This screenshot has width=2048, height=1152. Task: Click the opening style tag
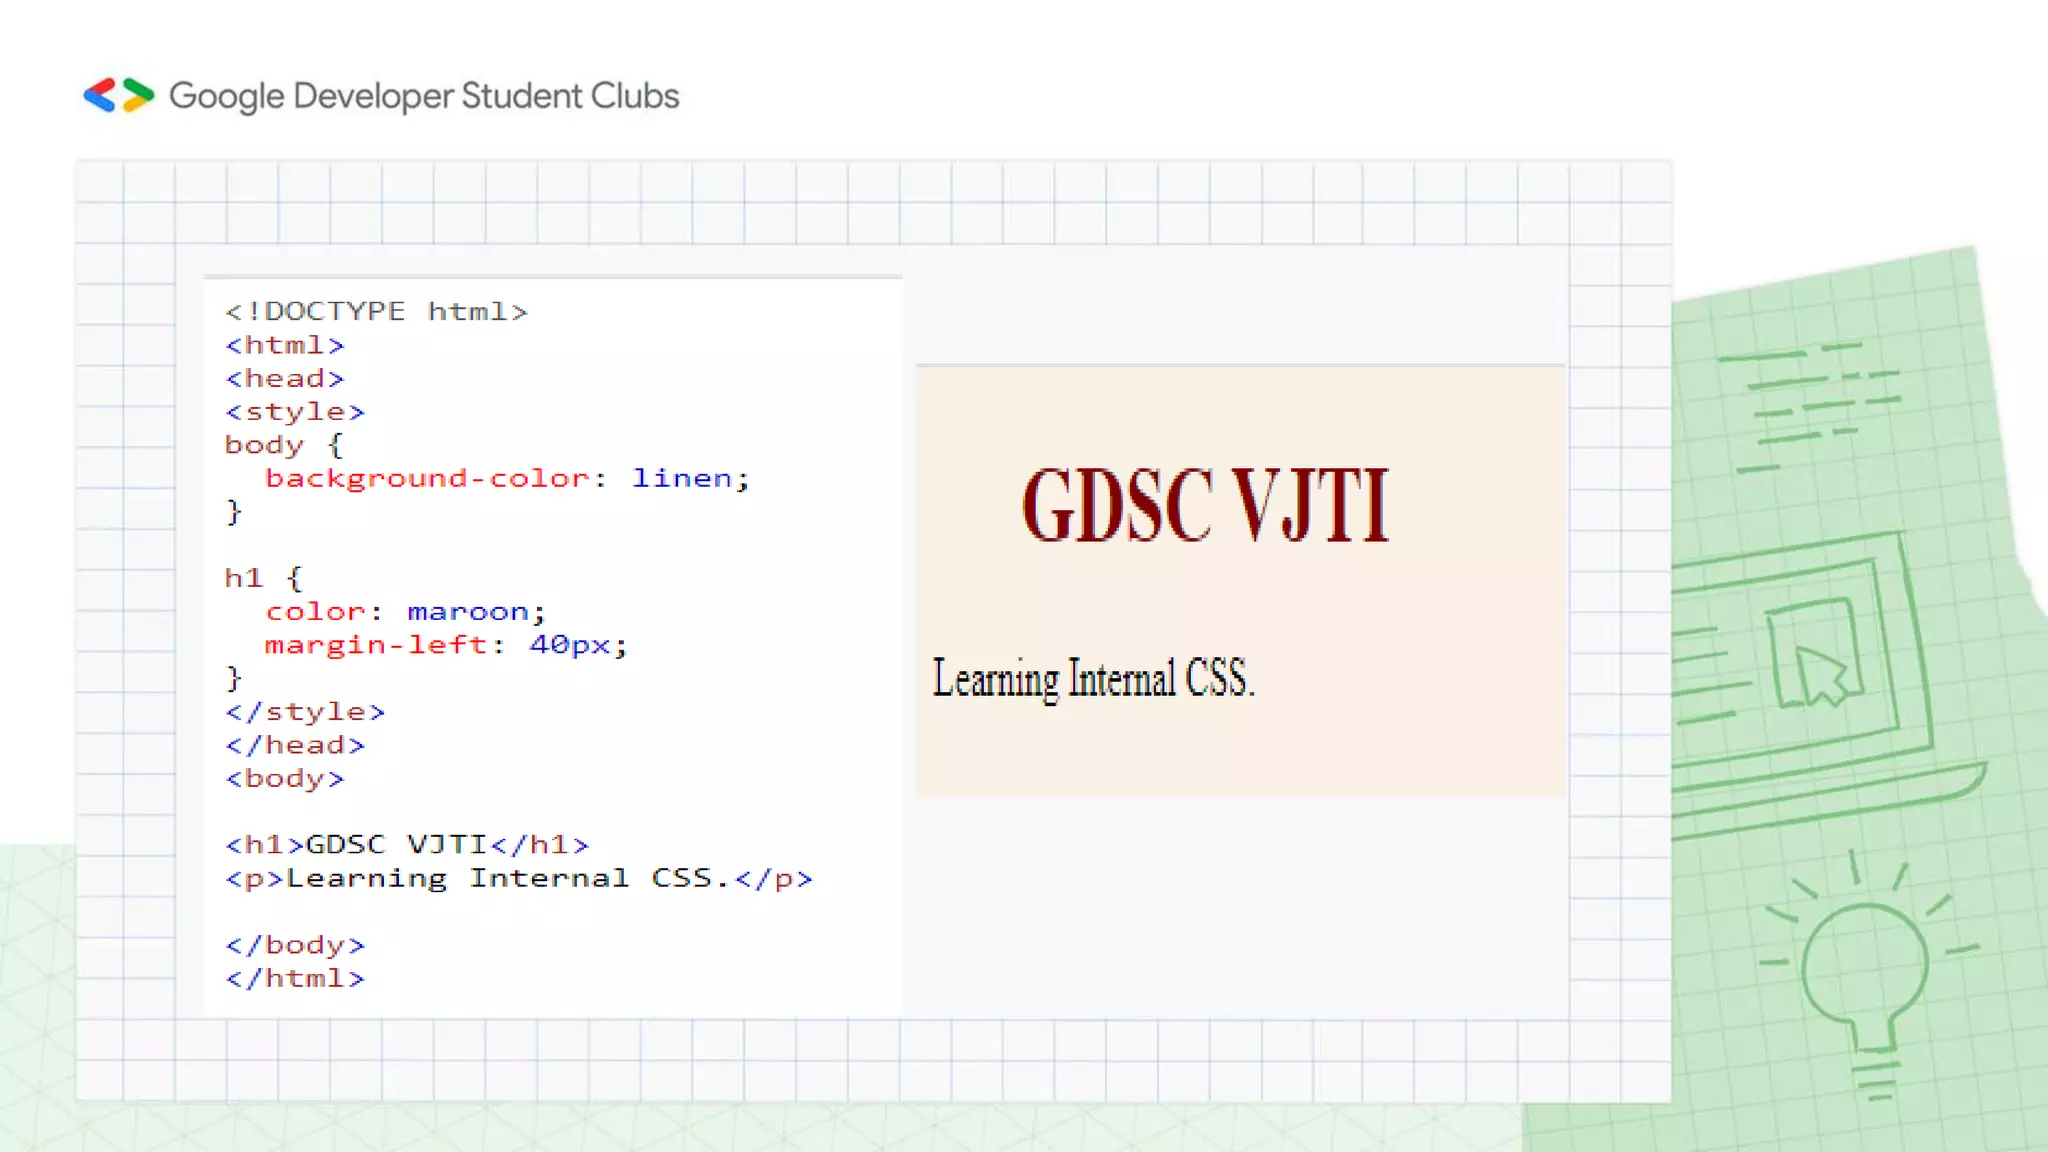coord(295,412)
